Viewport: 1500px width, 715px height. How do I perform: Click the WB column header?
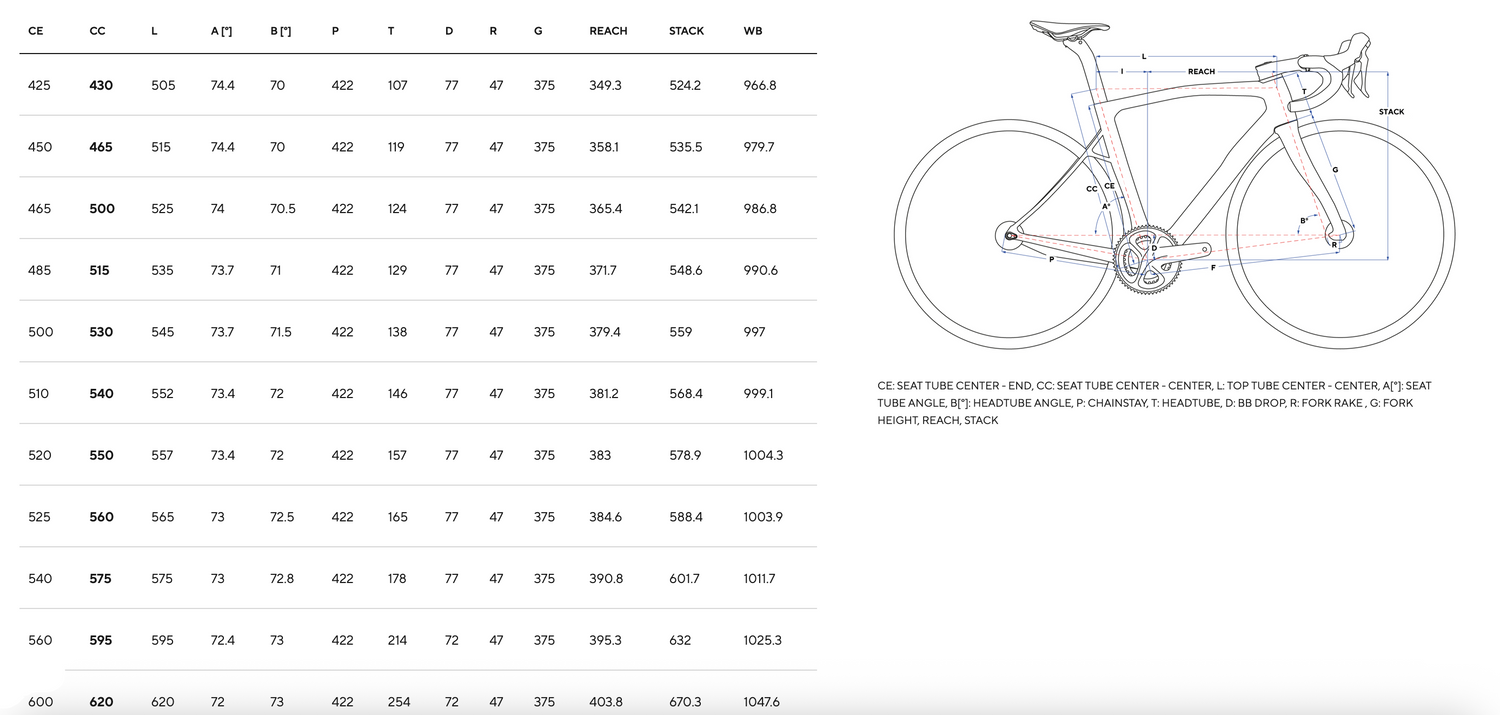click(753, 31)
